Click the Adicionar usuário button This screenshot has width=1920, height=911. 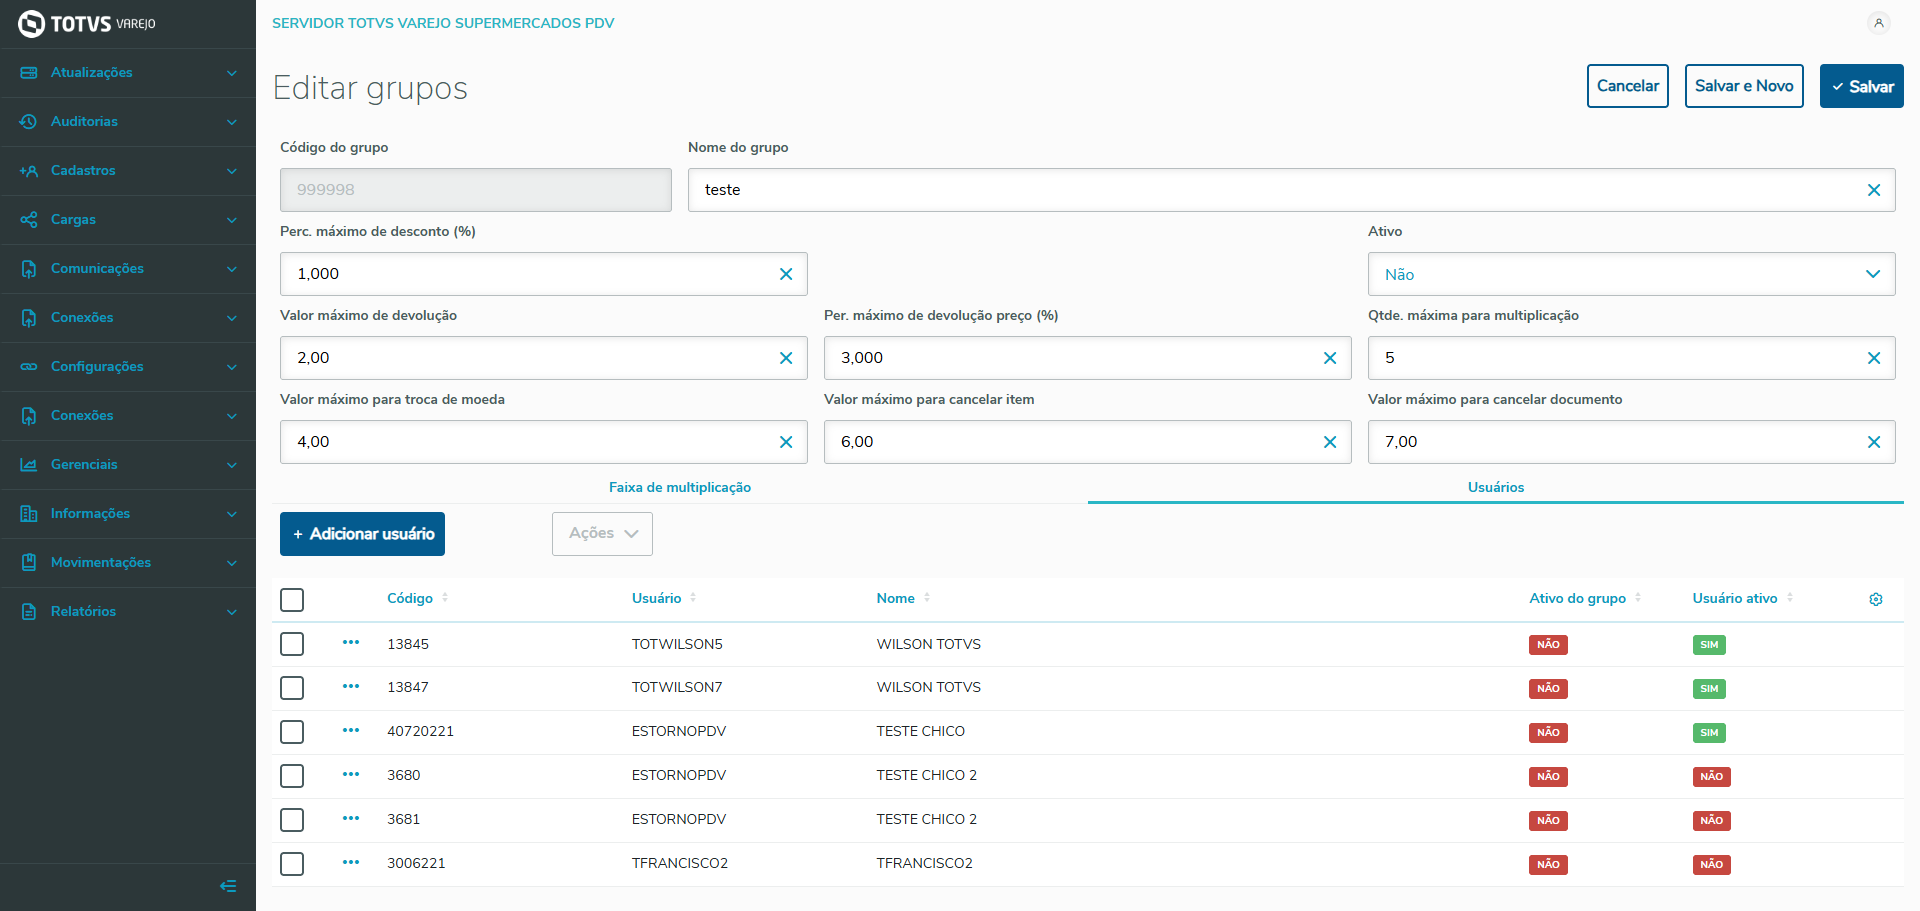click(362, 534)
